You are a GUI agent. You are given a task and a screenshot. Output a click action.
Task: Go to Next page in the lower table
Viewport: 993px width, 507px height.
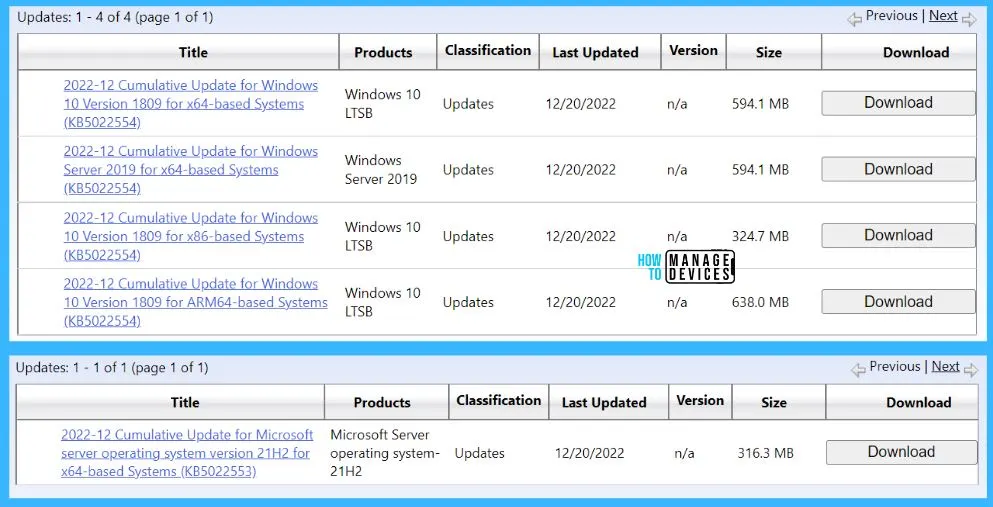pyautogui.click(x=946, y=366)
